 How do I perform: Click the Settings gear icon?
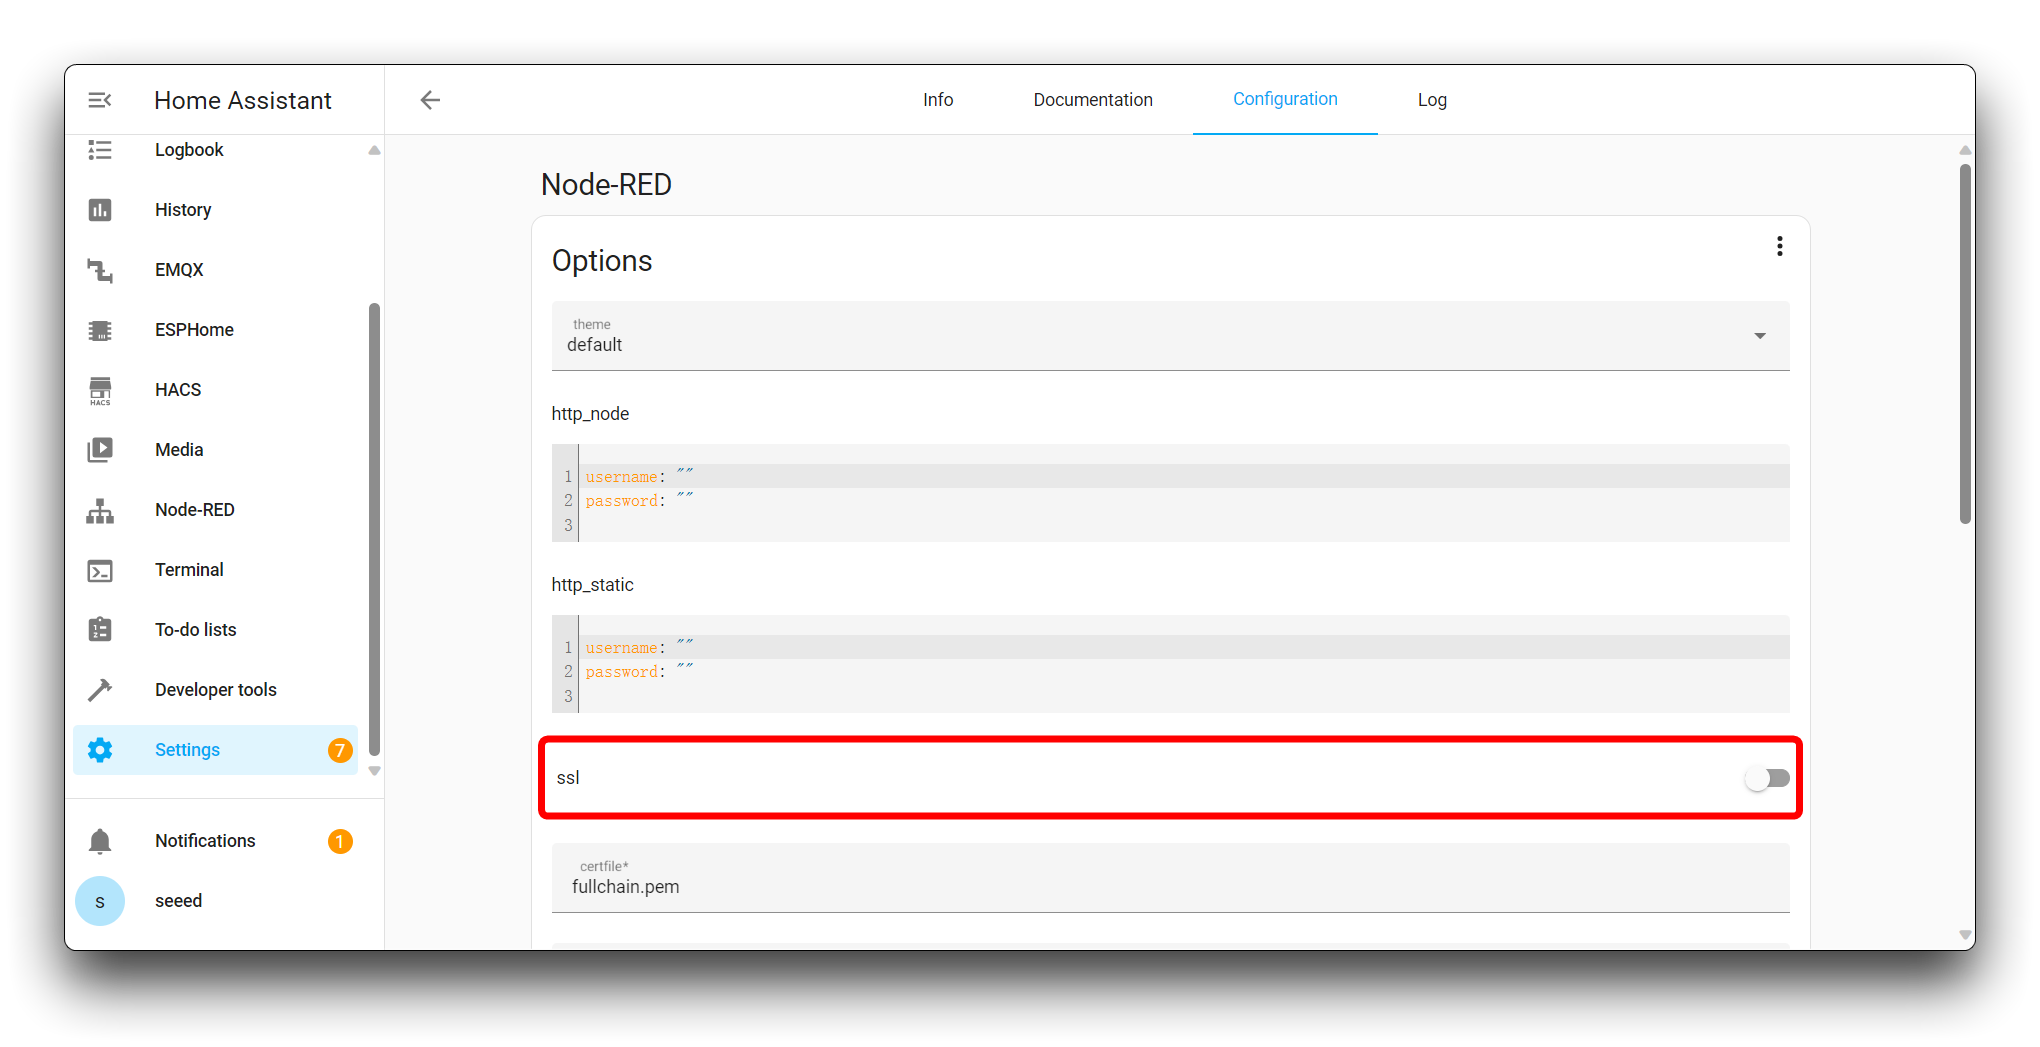pos(100,750)
